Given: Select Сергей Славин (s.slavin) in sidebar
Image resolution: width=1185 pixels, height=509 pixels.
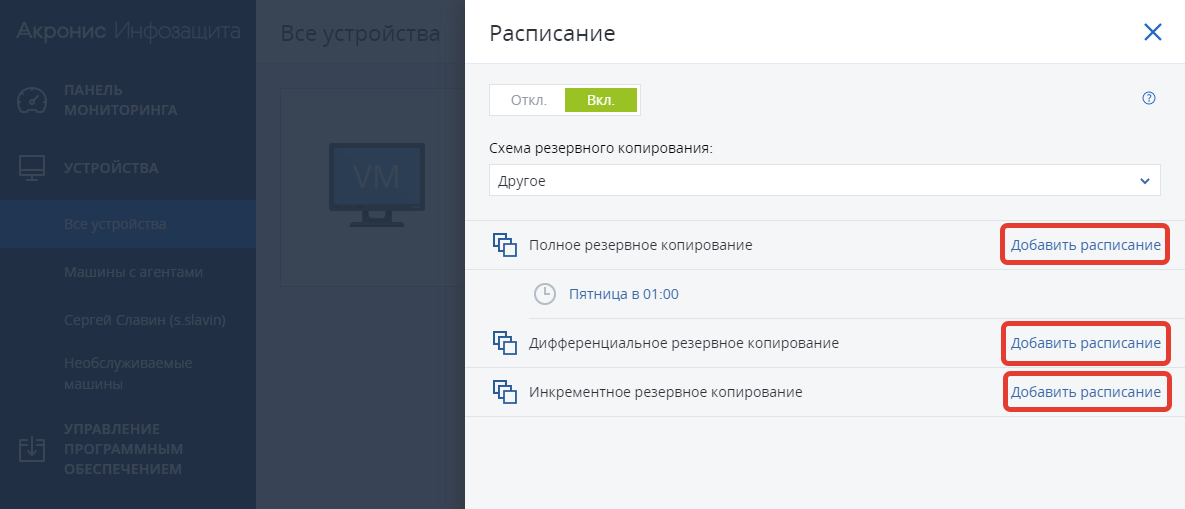Looking at the screenshot, I should click(x=145, y=319).
